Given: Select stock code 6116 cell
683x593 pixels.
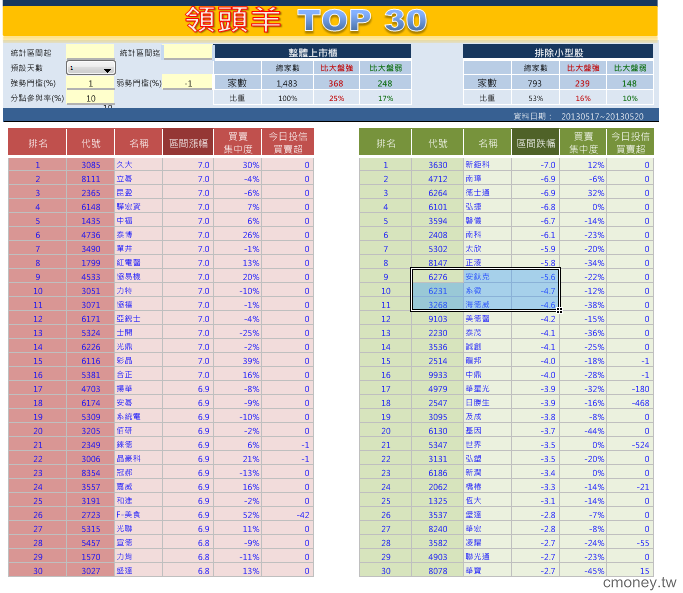Looking at the screenshot, I should [91, 361].
